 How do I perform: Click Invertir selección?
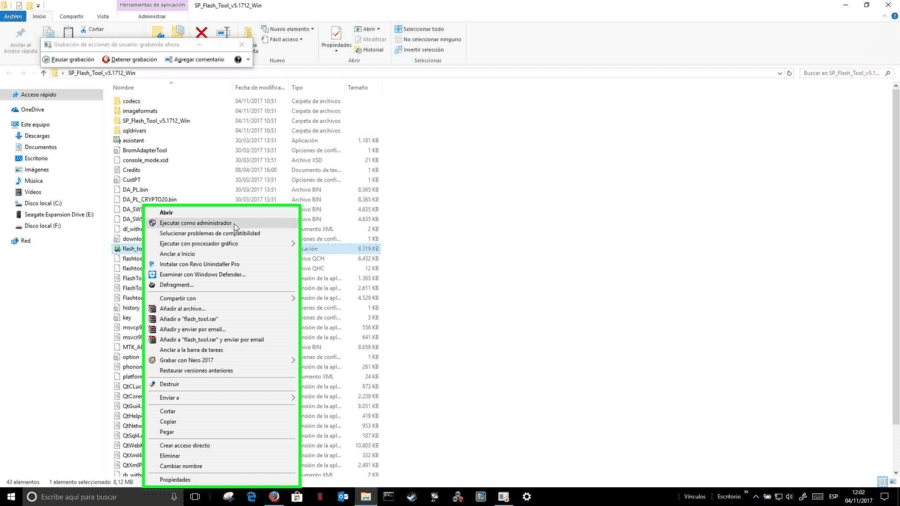click(x=419, y=50)
